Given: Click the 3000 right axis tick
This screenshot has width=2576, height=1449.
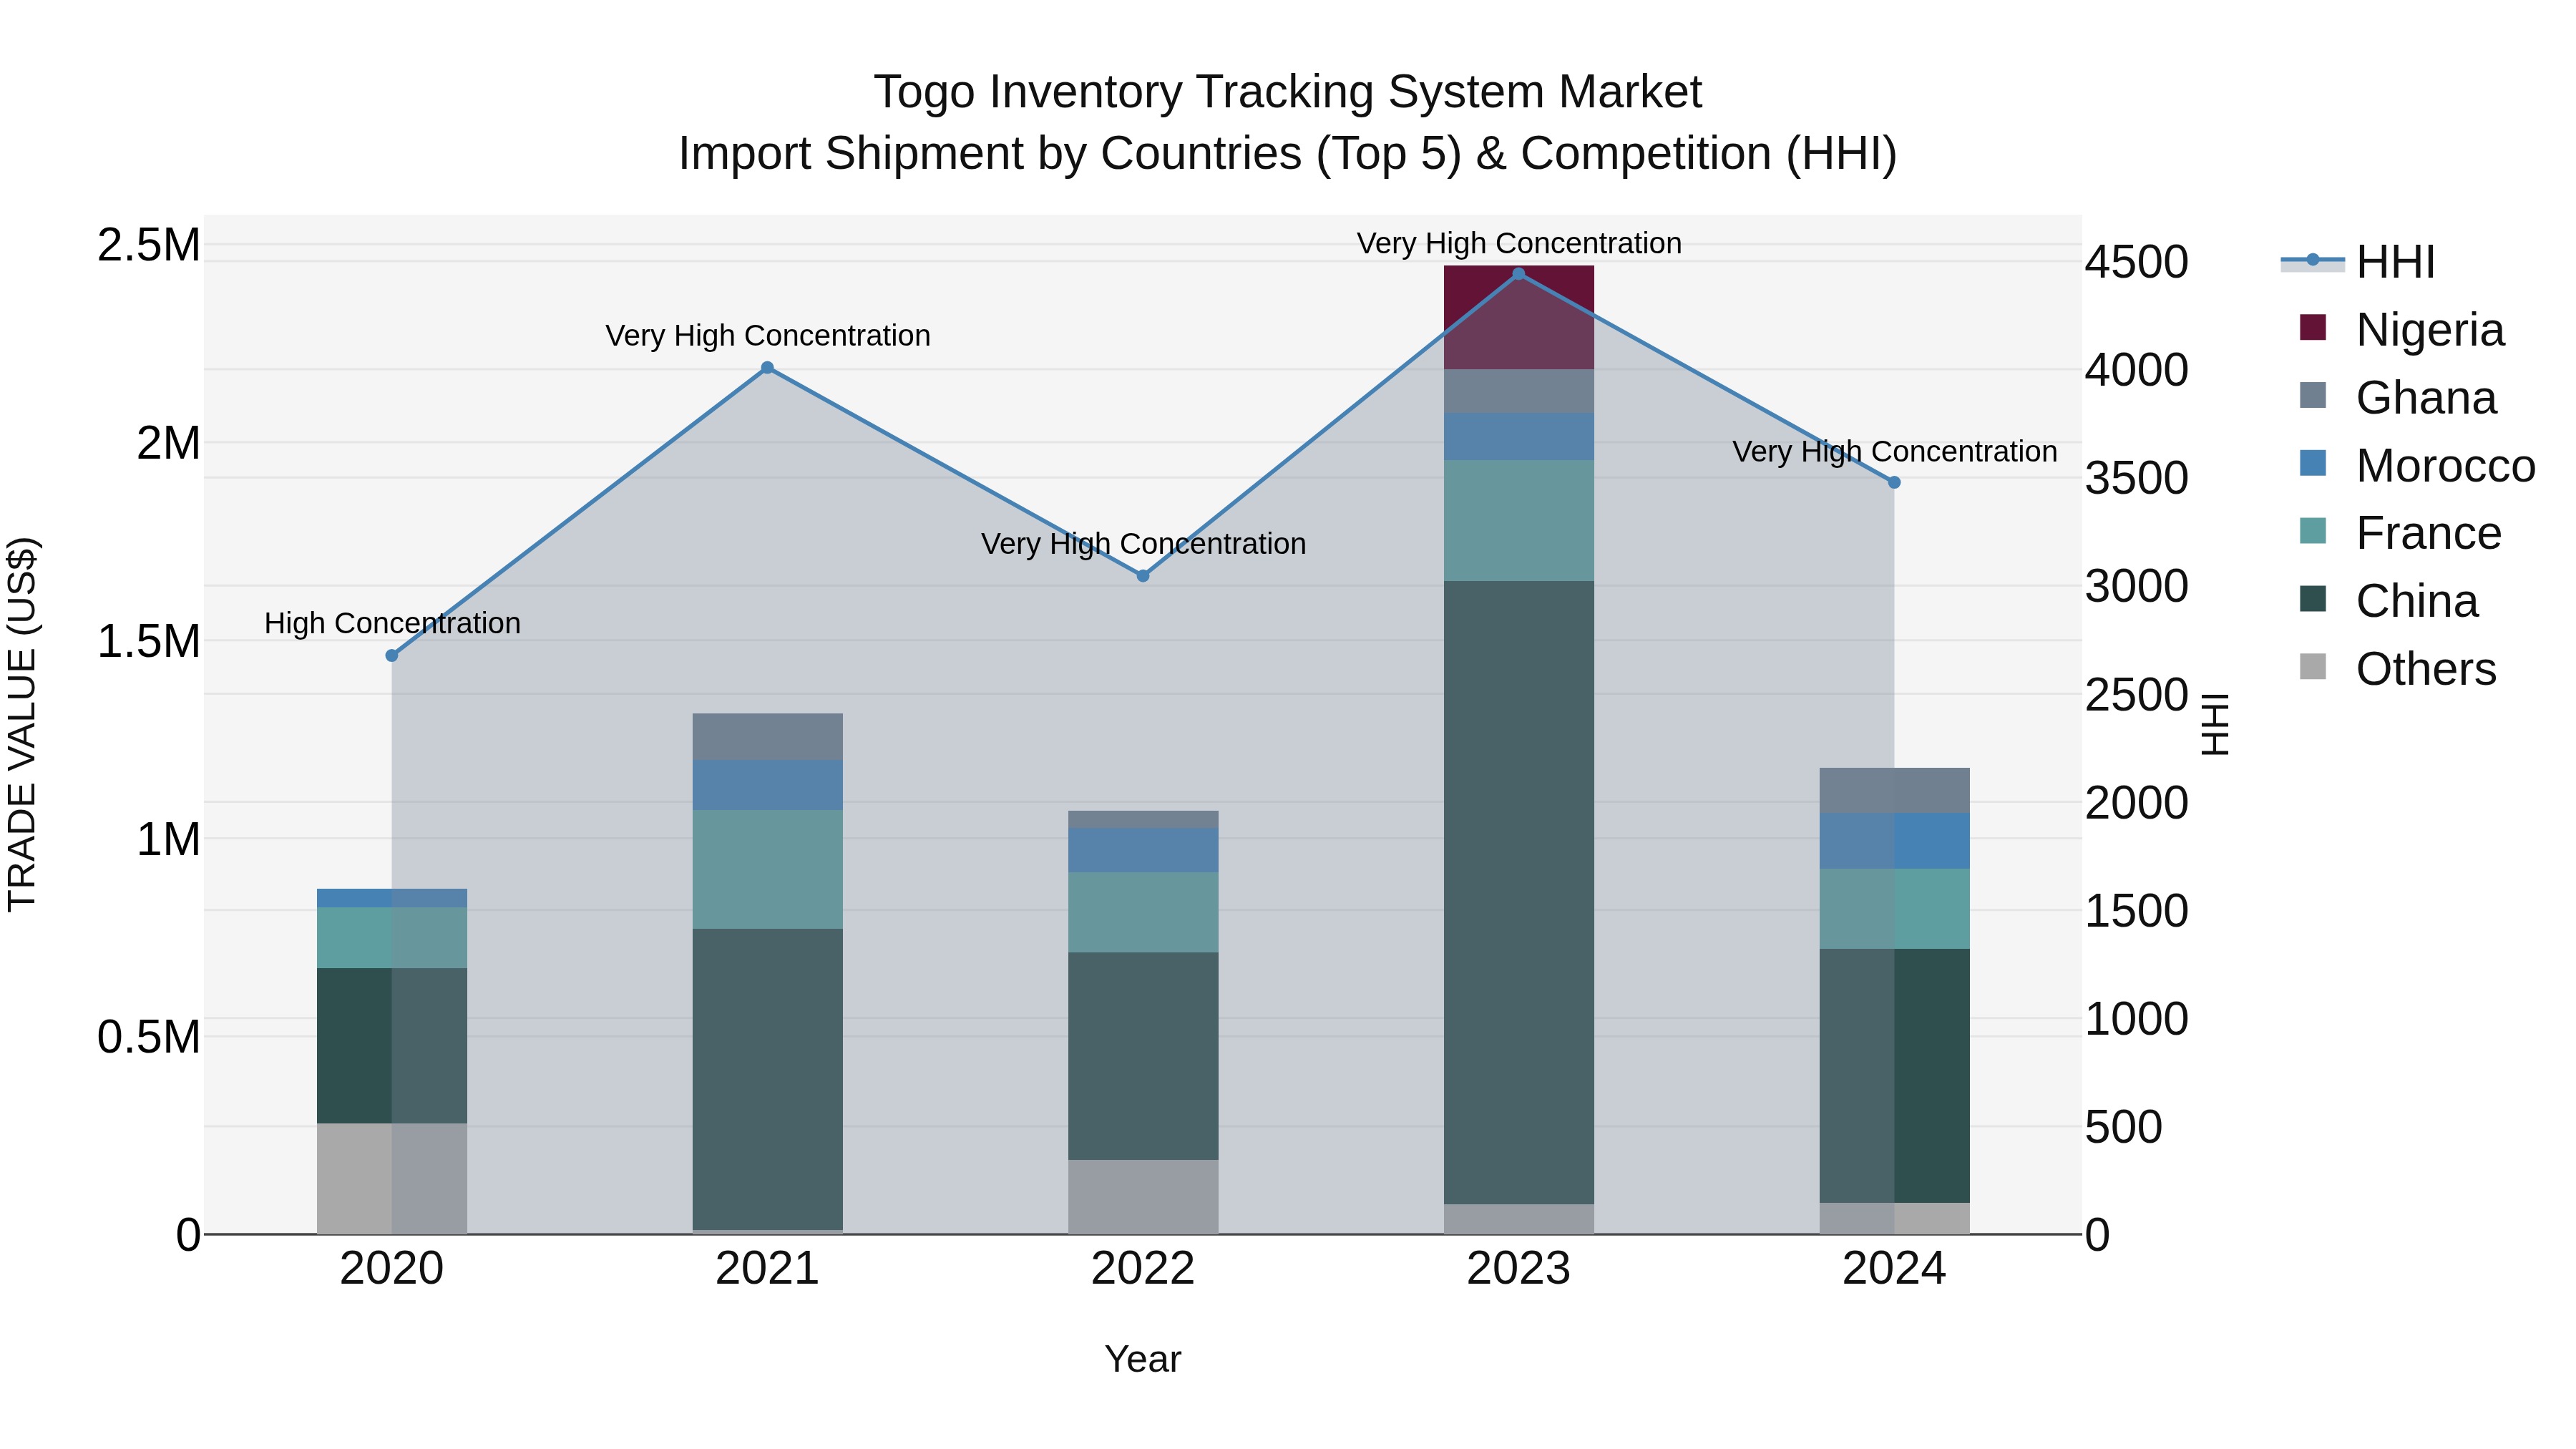Looking at the screenshot, I should (x=2137, y=586).
